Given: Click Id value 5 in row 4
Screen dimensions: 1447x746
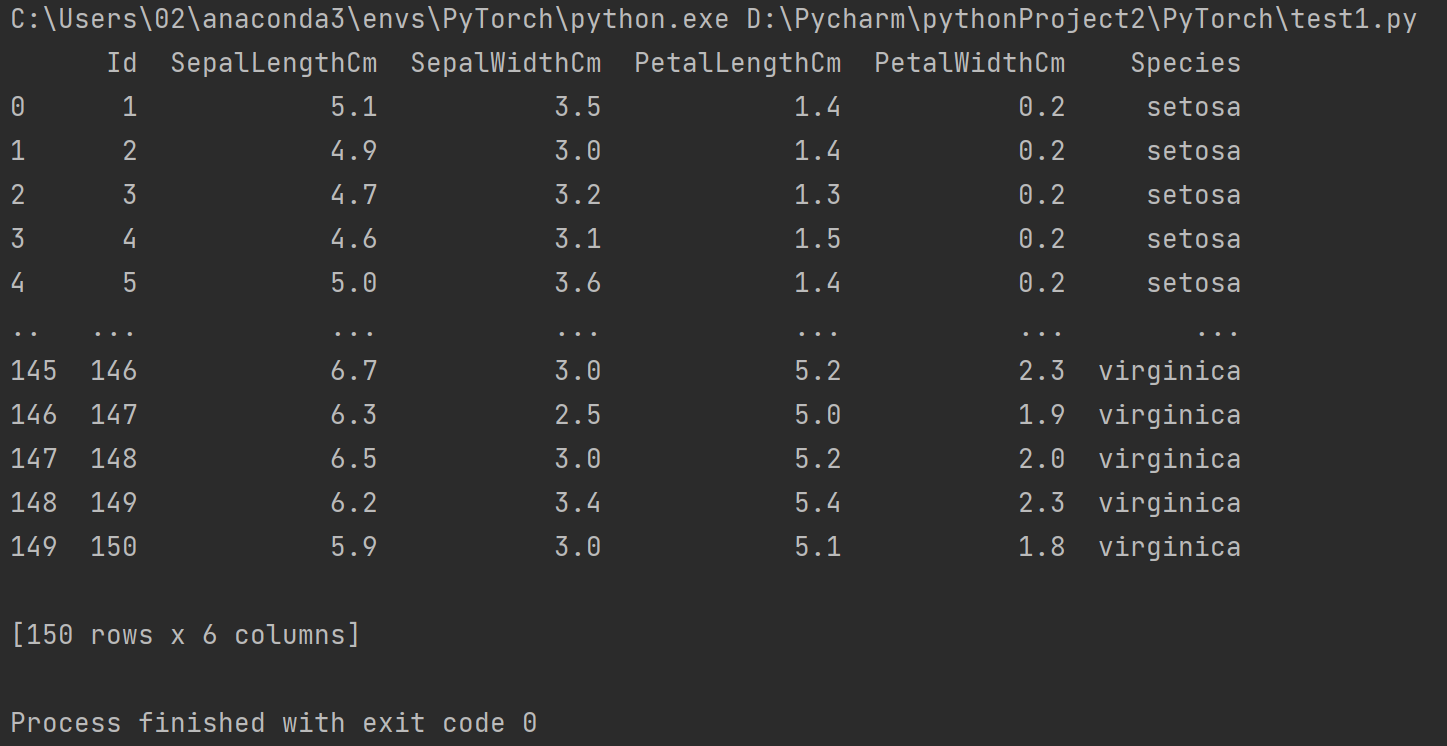Looking at the screenshot, I should click(130, 283).
